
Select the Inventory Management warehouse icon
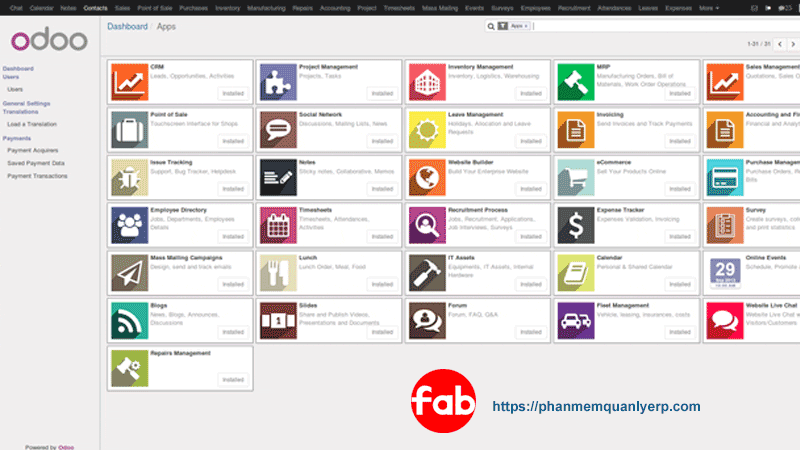(x=427, y=82)
